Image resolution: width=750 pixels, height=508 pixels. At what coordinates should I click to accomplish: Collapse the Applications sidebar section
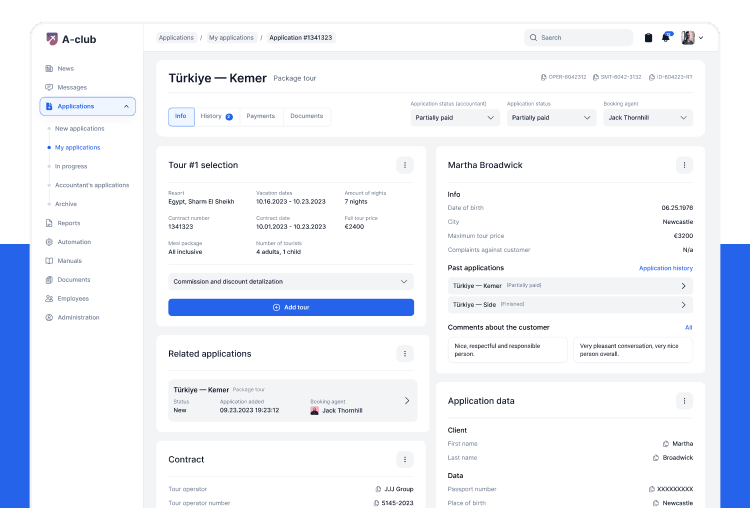click(x=126, y=106)
